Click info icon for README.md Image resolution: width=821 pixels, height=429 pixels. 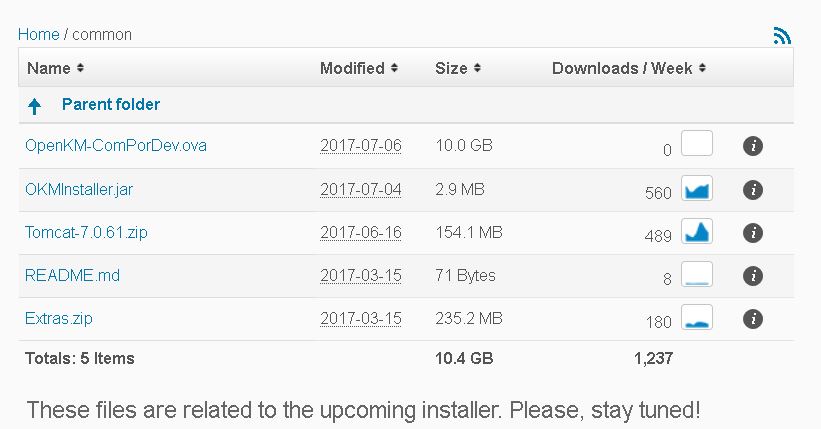point(753,276)
